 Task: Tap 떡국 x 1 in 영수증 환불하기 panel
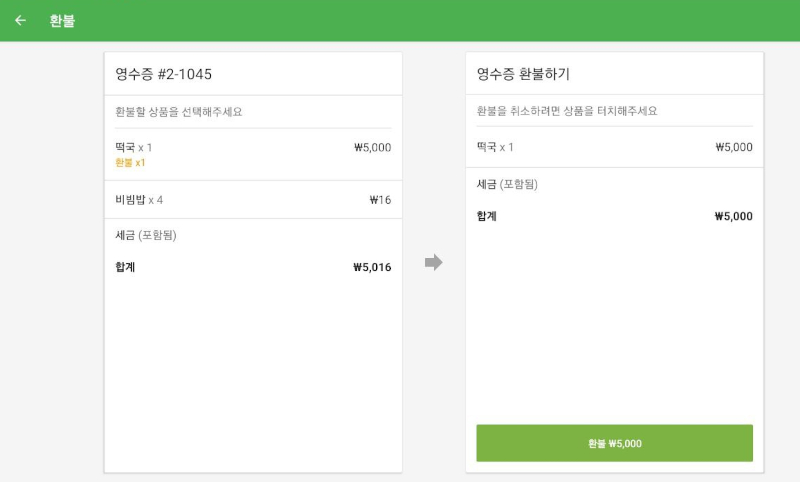(x=614, y=147)
